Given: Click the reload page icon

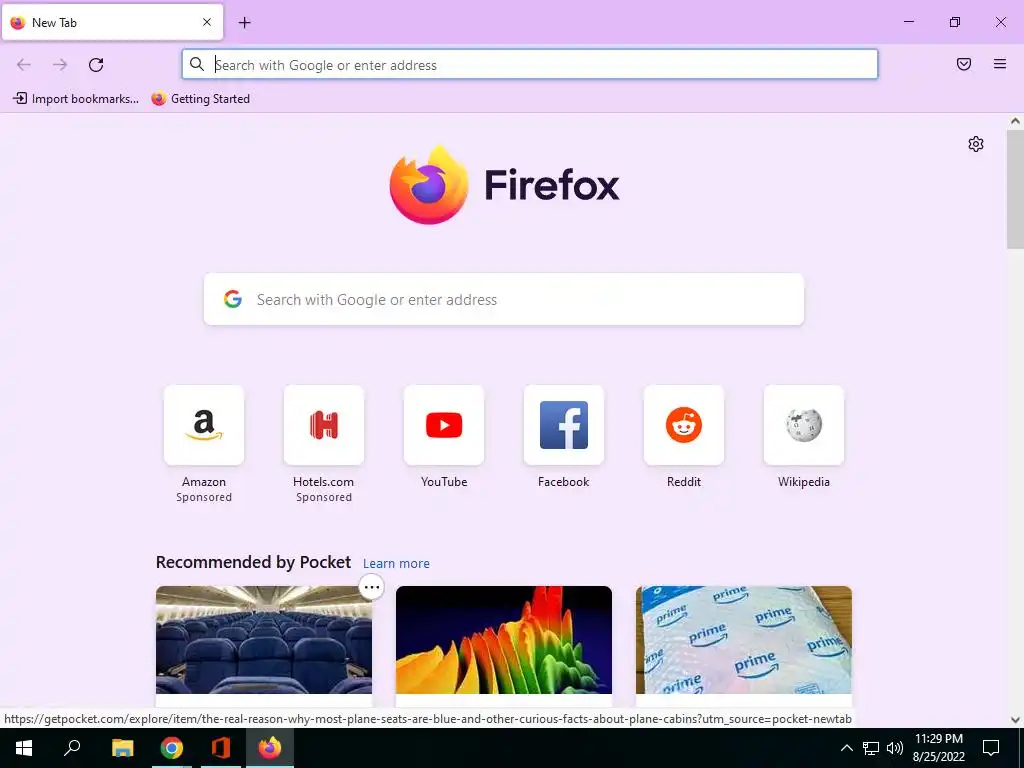Looking at the screenshot, I should (x=96, y=65).
